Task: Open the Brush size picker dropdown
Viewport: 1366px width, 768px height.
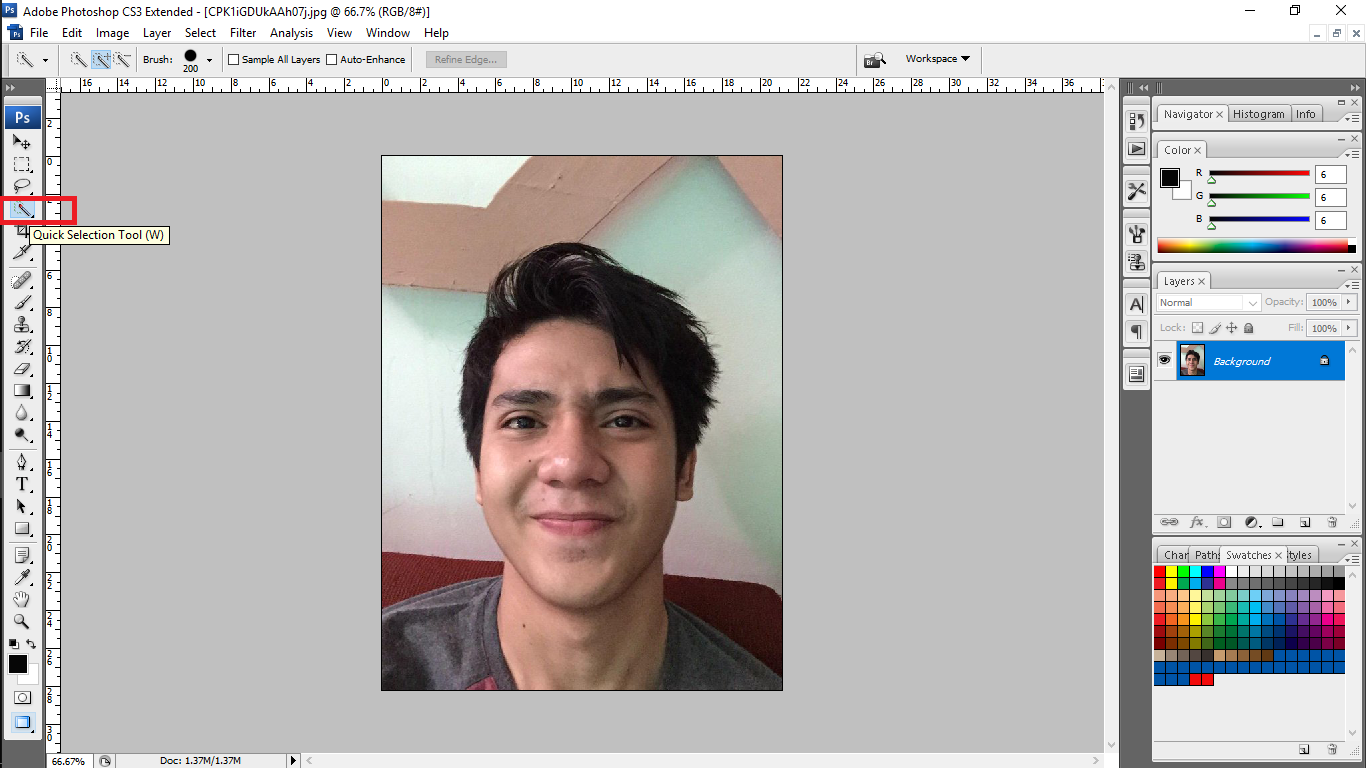Action: pos(209,60)
